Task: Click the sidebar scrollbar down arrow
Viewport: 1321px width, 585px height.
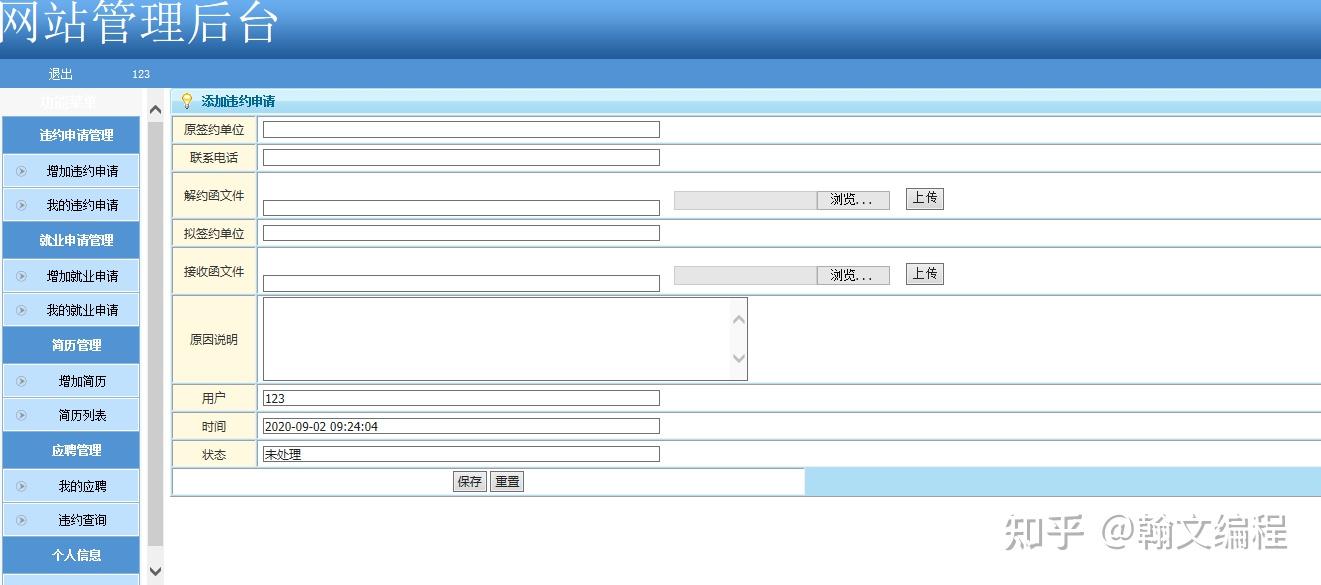Action: coord(155,572)
